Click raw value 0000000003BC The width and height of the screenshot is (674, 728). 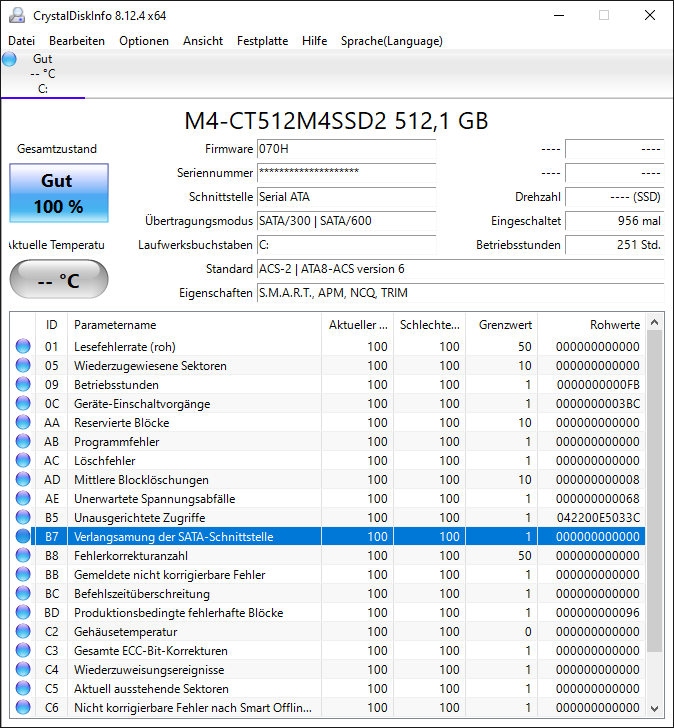click(598, 403)
